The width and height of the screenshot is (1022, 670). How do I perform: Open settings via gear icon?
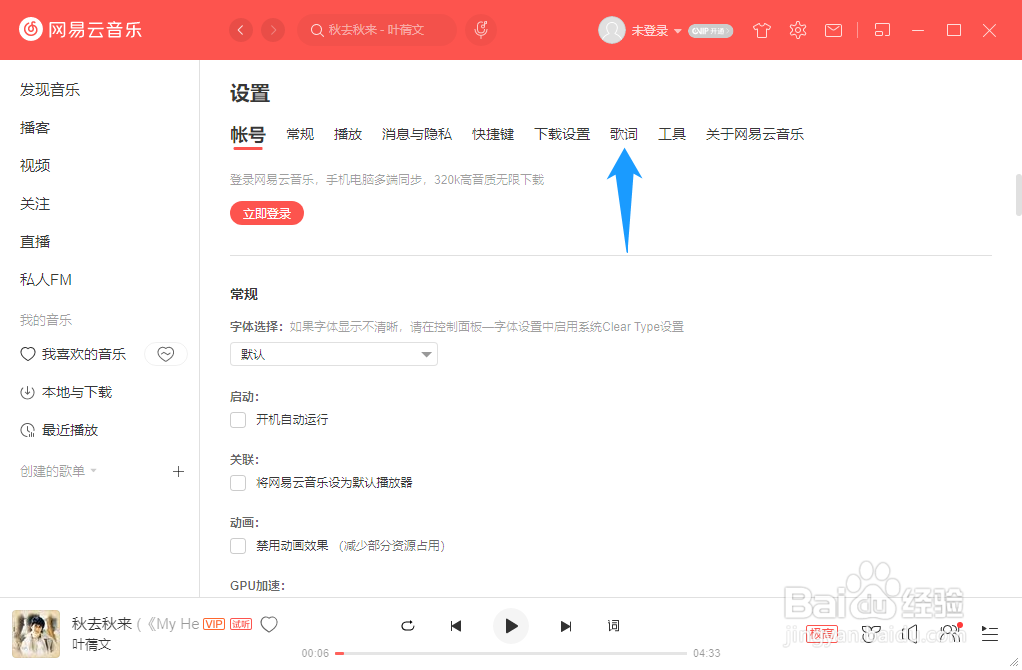point(798,30)
